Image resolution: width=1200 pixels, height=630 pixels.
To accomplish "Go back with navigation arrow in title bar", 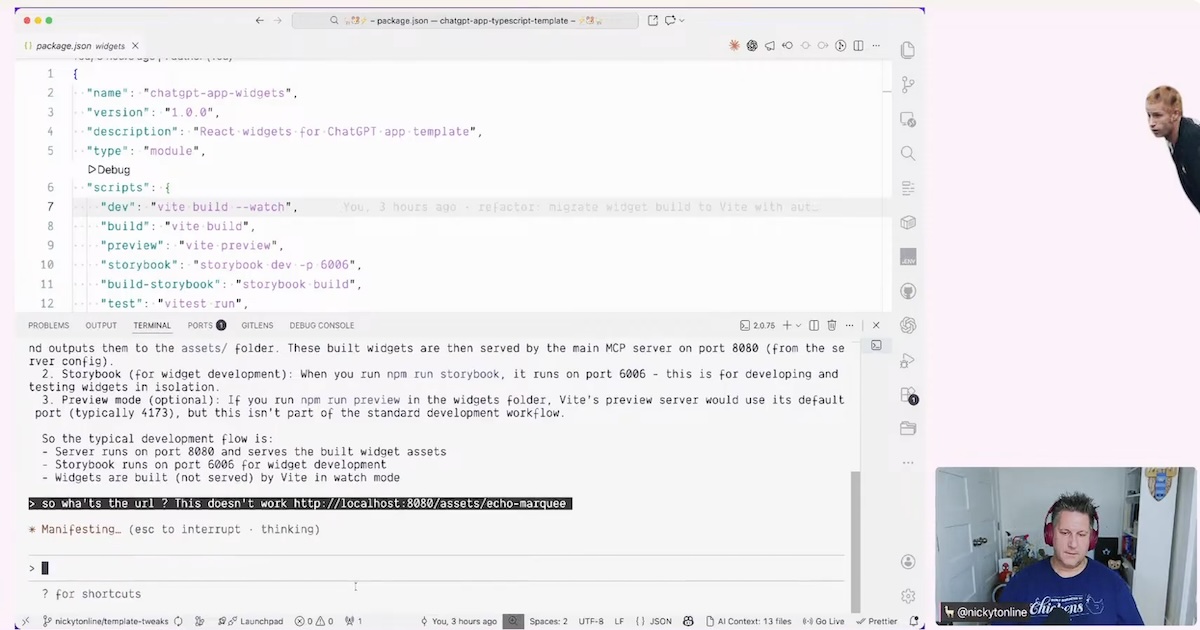I will point(260,20).
